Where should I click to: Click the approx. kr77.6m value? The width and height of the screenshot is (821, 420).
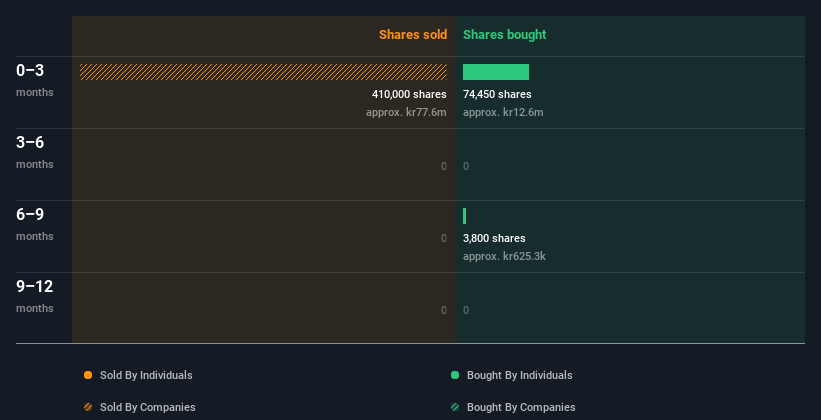pos(406,112)
